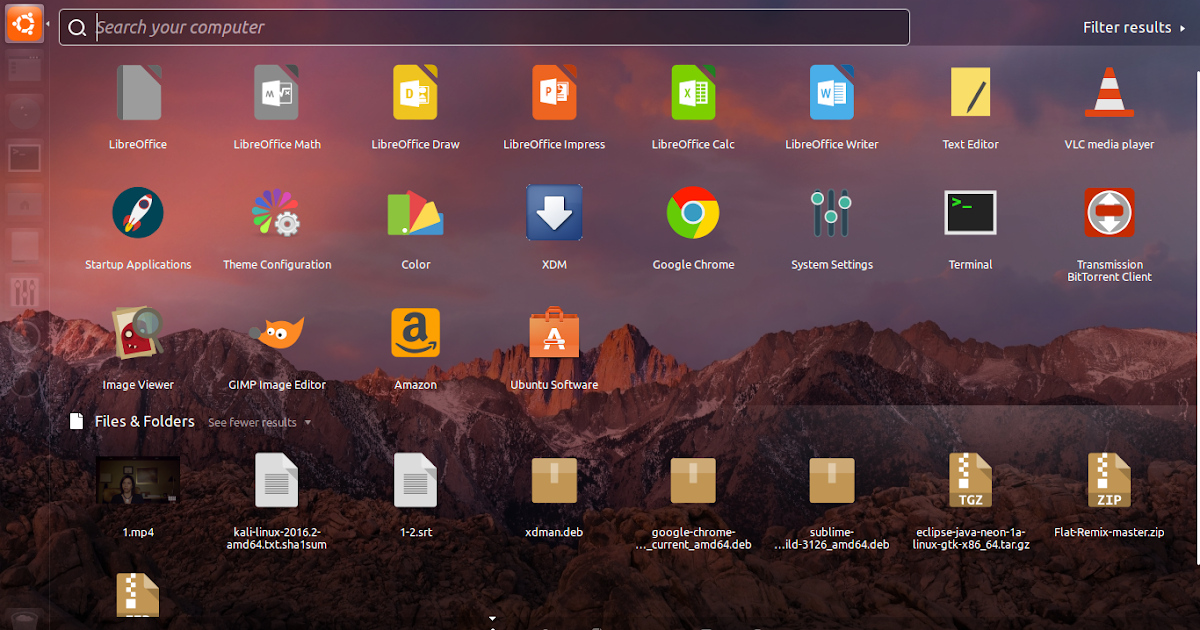
Task: Open Google Chrome
Action: pyautogui.click(x=693, y=212)
